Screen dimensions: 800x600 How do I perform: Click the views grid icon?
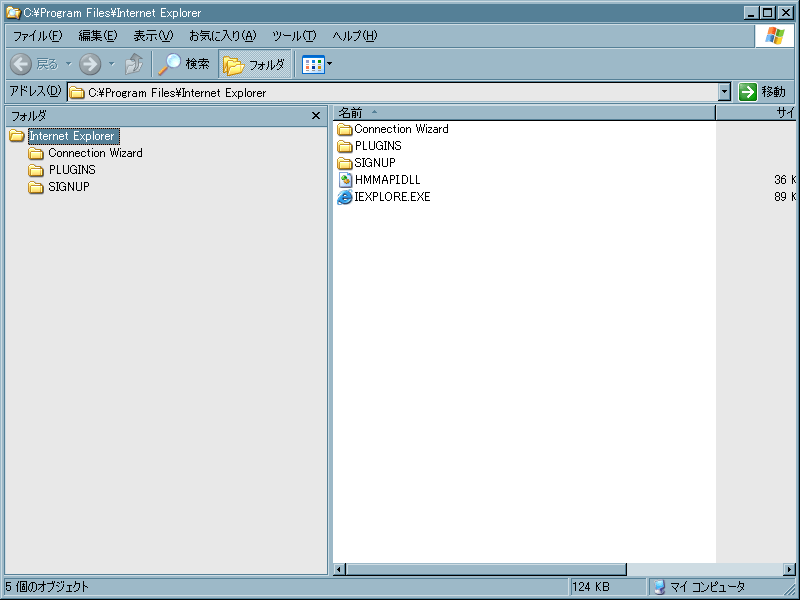click(x=313, y=65)
